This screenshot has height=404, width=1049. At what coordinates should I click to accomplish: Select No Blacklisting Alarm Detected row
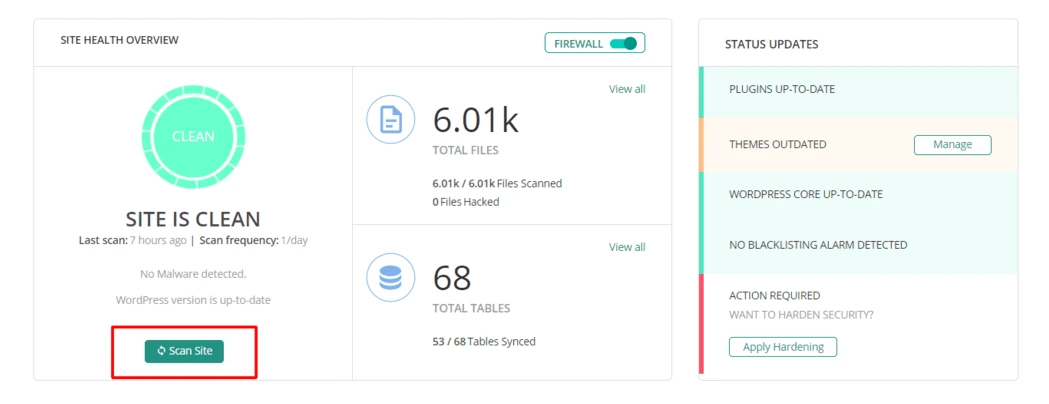coord(858,245)
